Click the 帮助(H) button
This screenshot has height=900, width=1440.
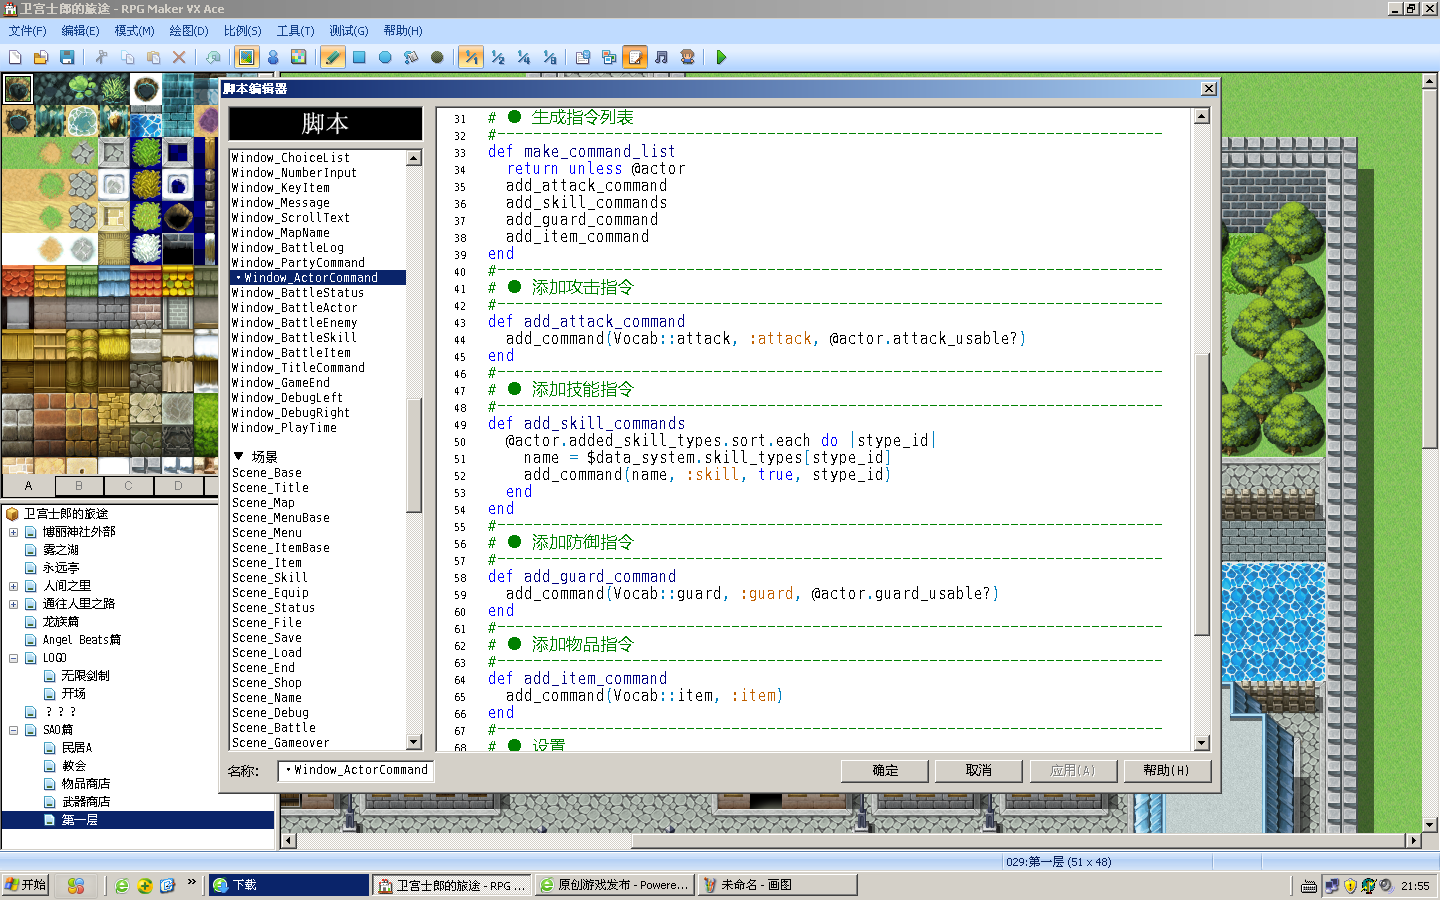click(x=1167, y=771)
